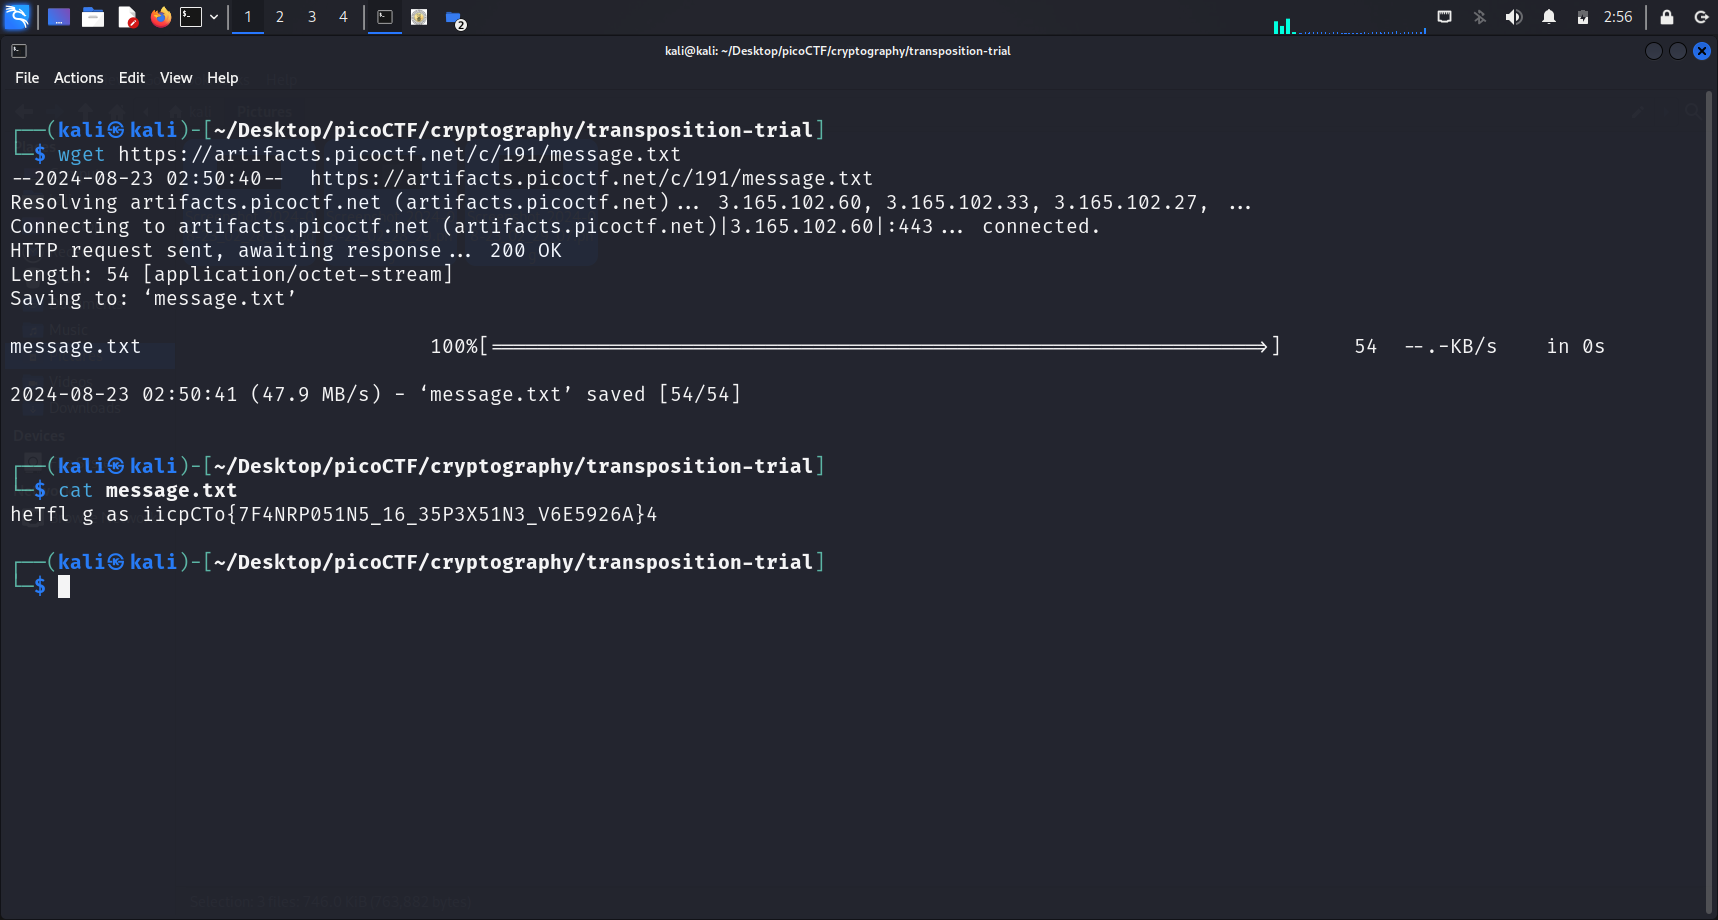1718x920 pixels.
Task: Open the Kali applications menu
Action: point(17,17)
